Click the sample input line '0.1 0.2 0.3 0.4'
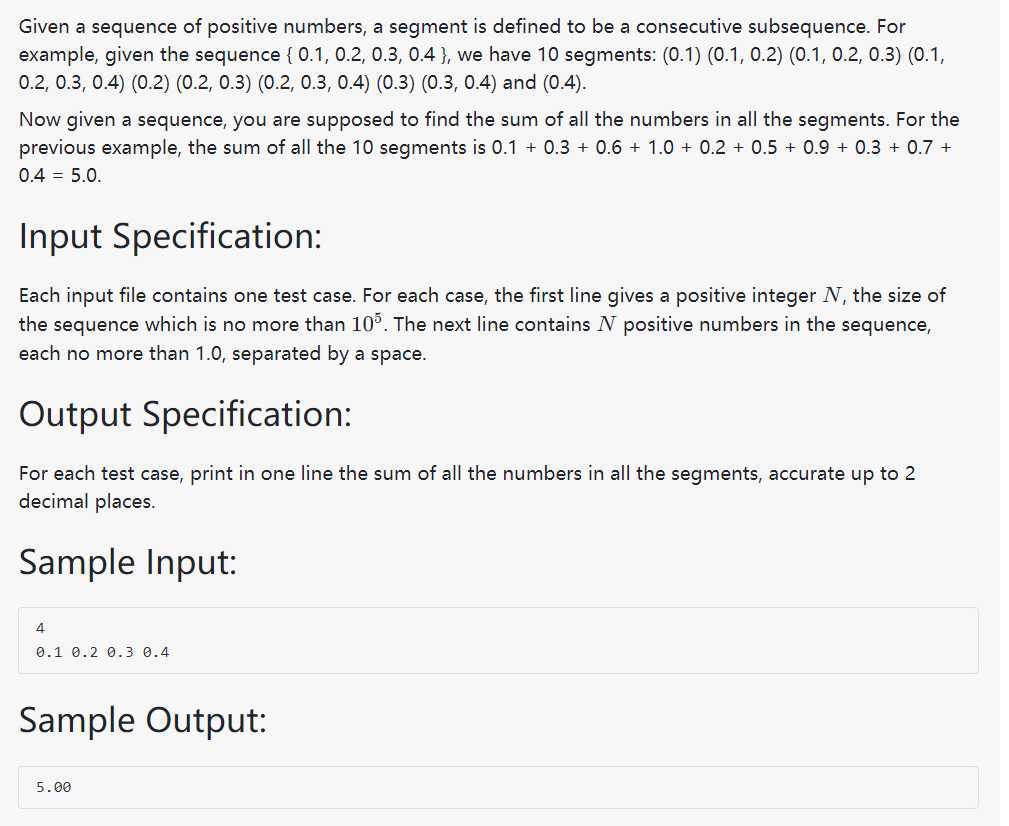This screenshot has height=826, width=1009. click(x=102, y=652)
